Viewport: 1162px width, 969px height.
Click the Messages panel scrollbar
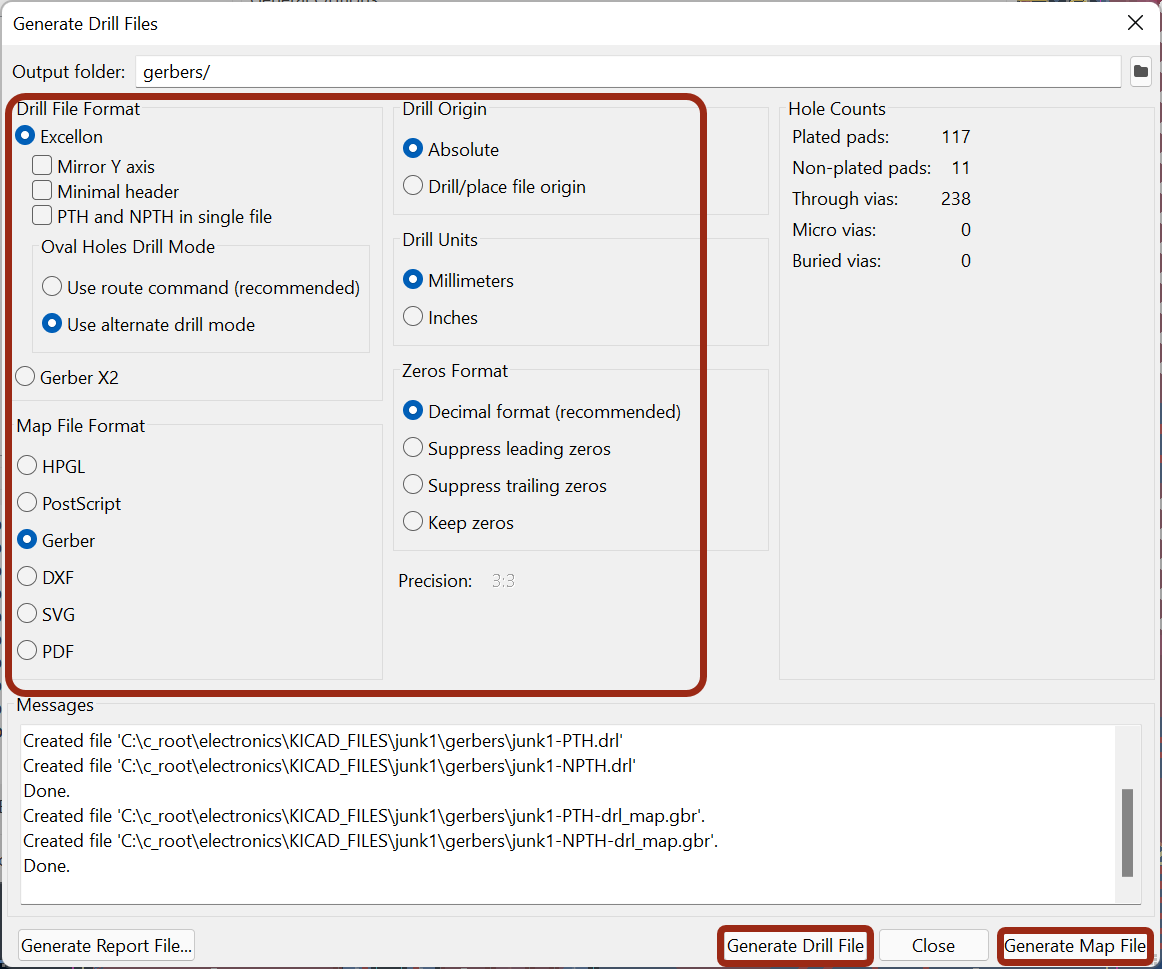pos(1128,830)
